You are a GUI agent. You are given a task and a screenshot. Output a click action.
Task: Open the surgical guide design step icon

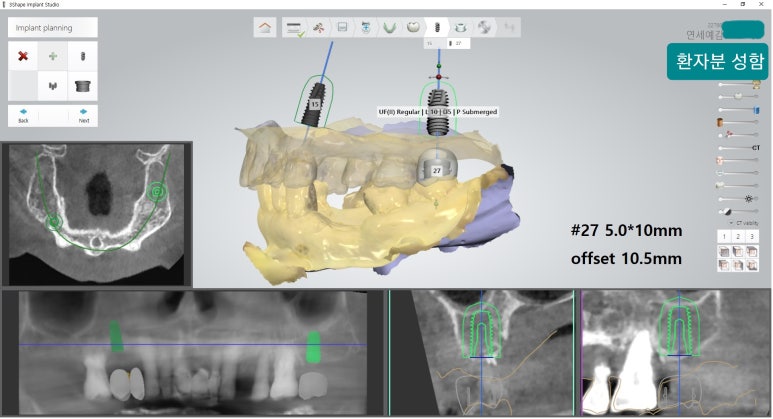pyautogui.click(x=461, y=28)
